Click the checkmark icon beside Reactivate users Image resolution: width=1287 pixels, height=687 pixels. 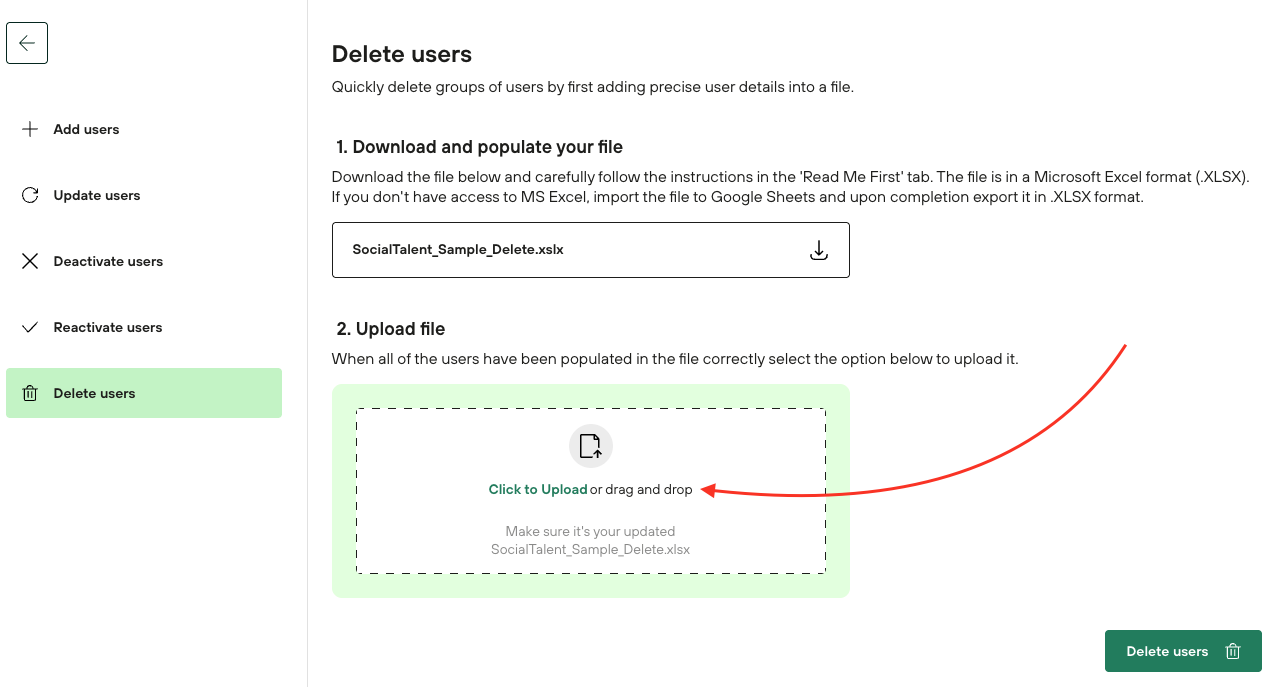pyautogui.click(x=30, y=327)
